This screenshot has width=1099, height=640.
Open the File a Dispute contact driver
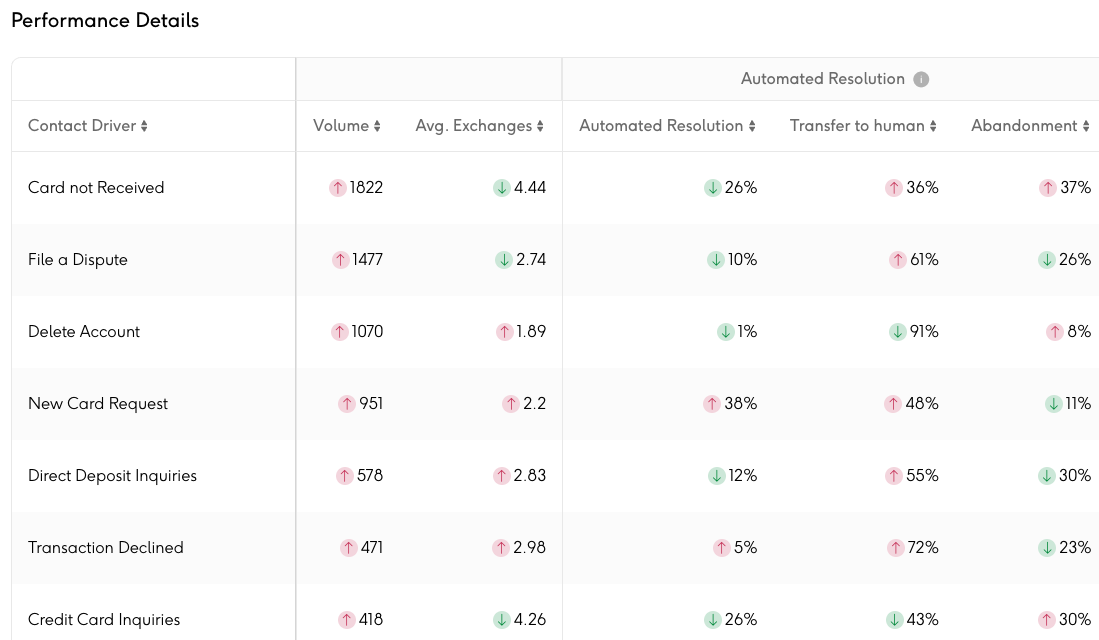pyautogui.click(x=77, y=259)
